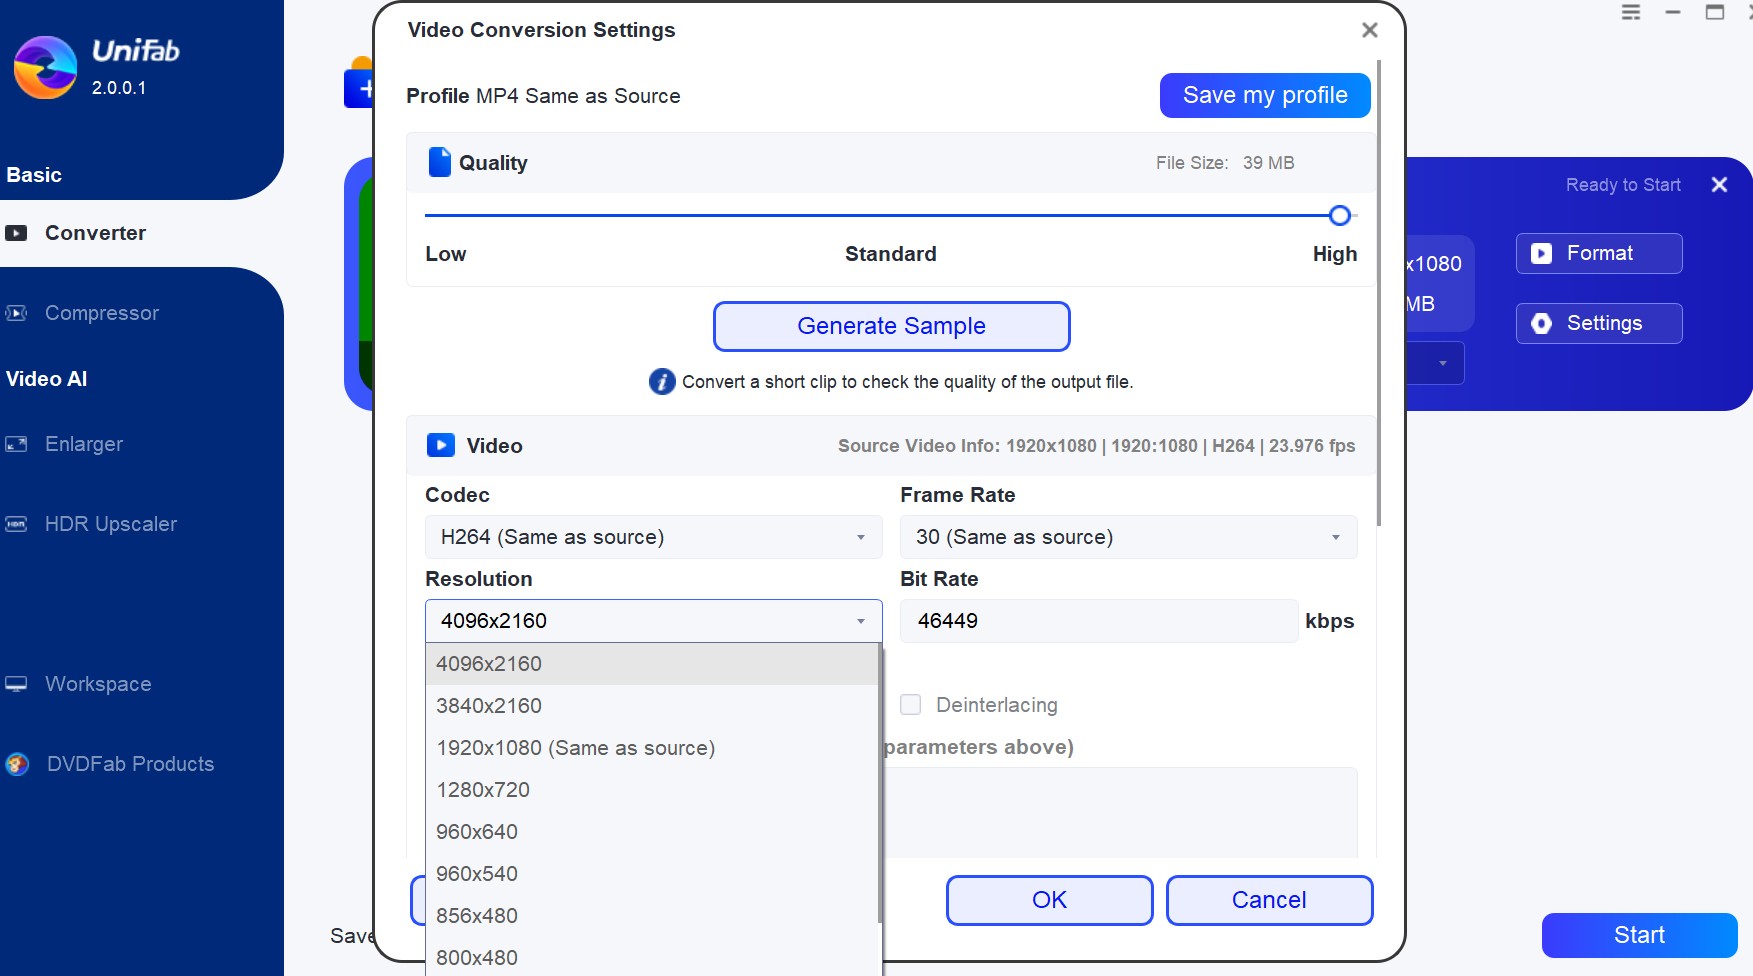Open the Enlarger module icon
The height and width of the screenshot is (976, 1753).
16,444
